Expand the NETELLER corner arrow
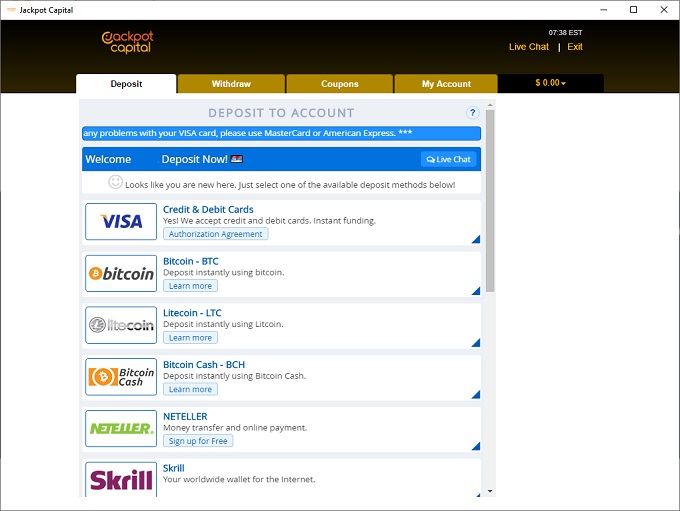Viewport: 680px width, 511px height. (x=476, y=446)
